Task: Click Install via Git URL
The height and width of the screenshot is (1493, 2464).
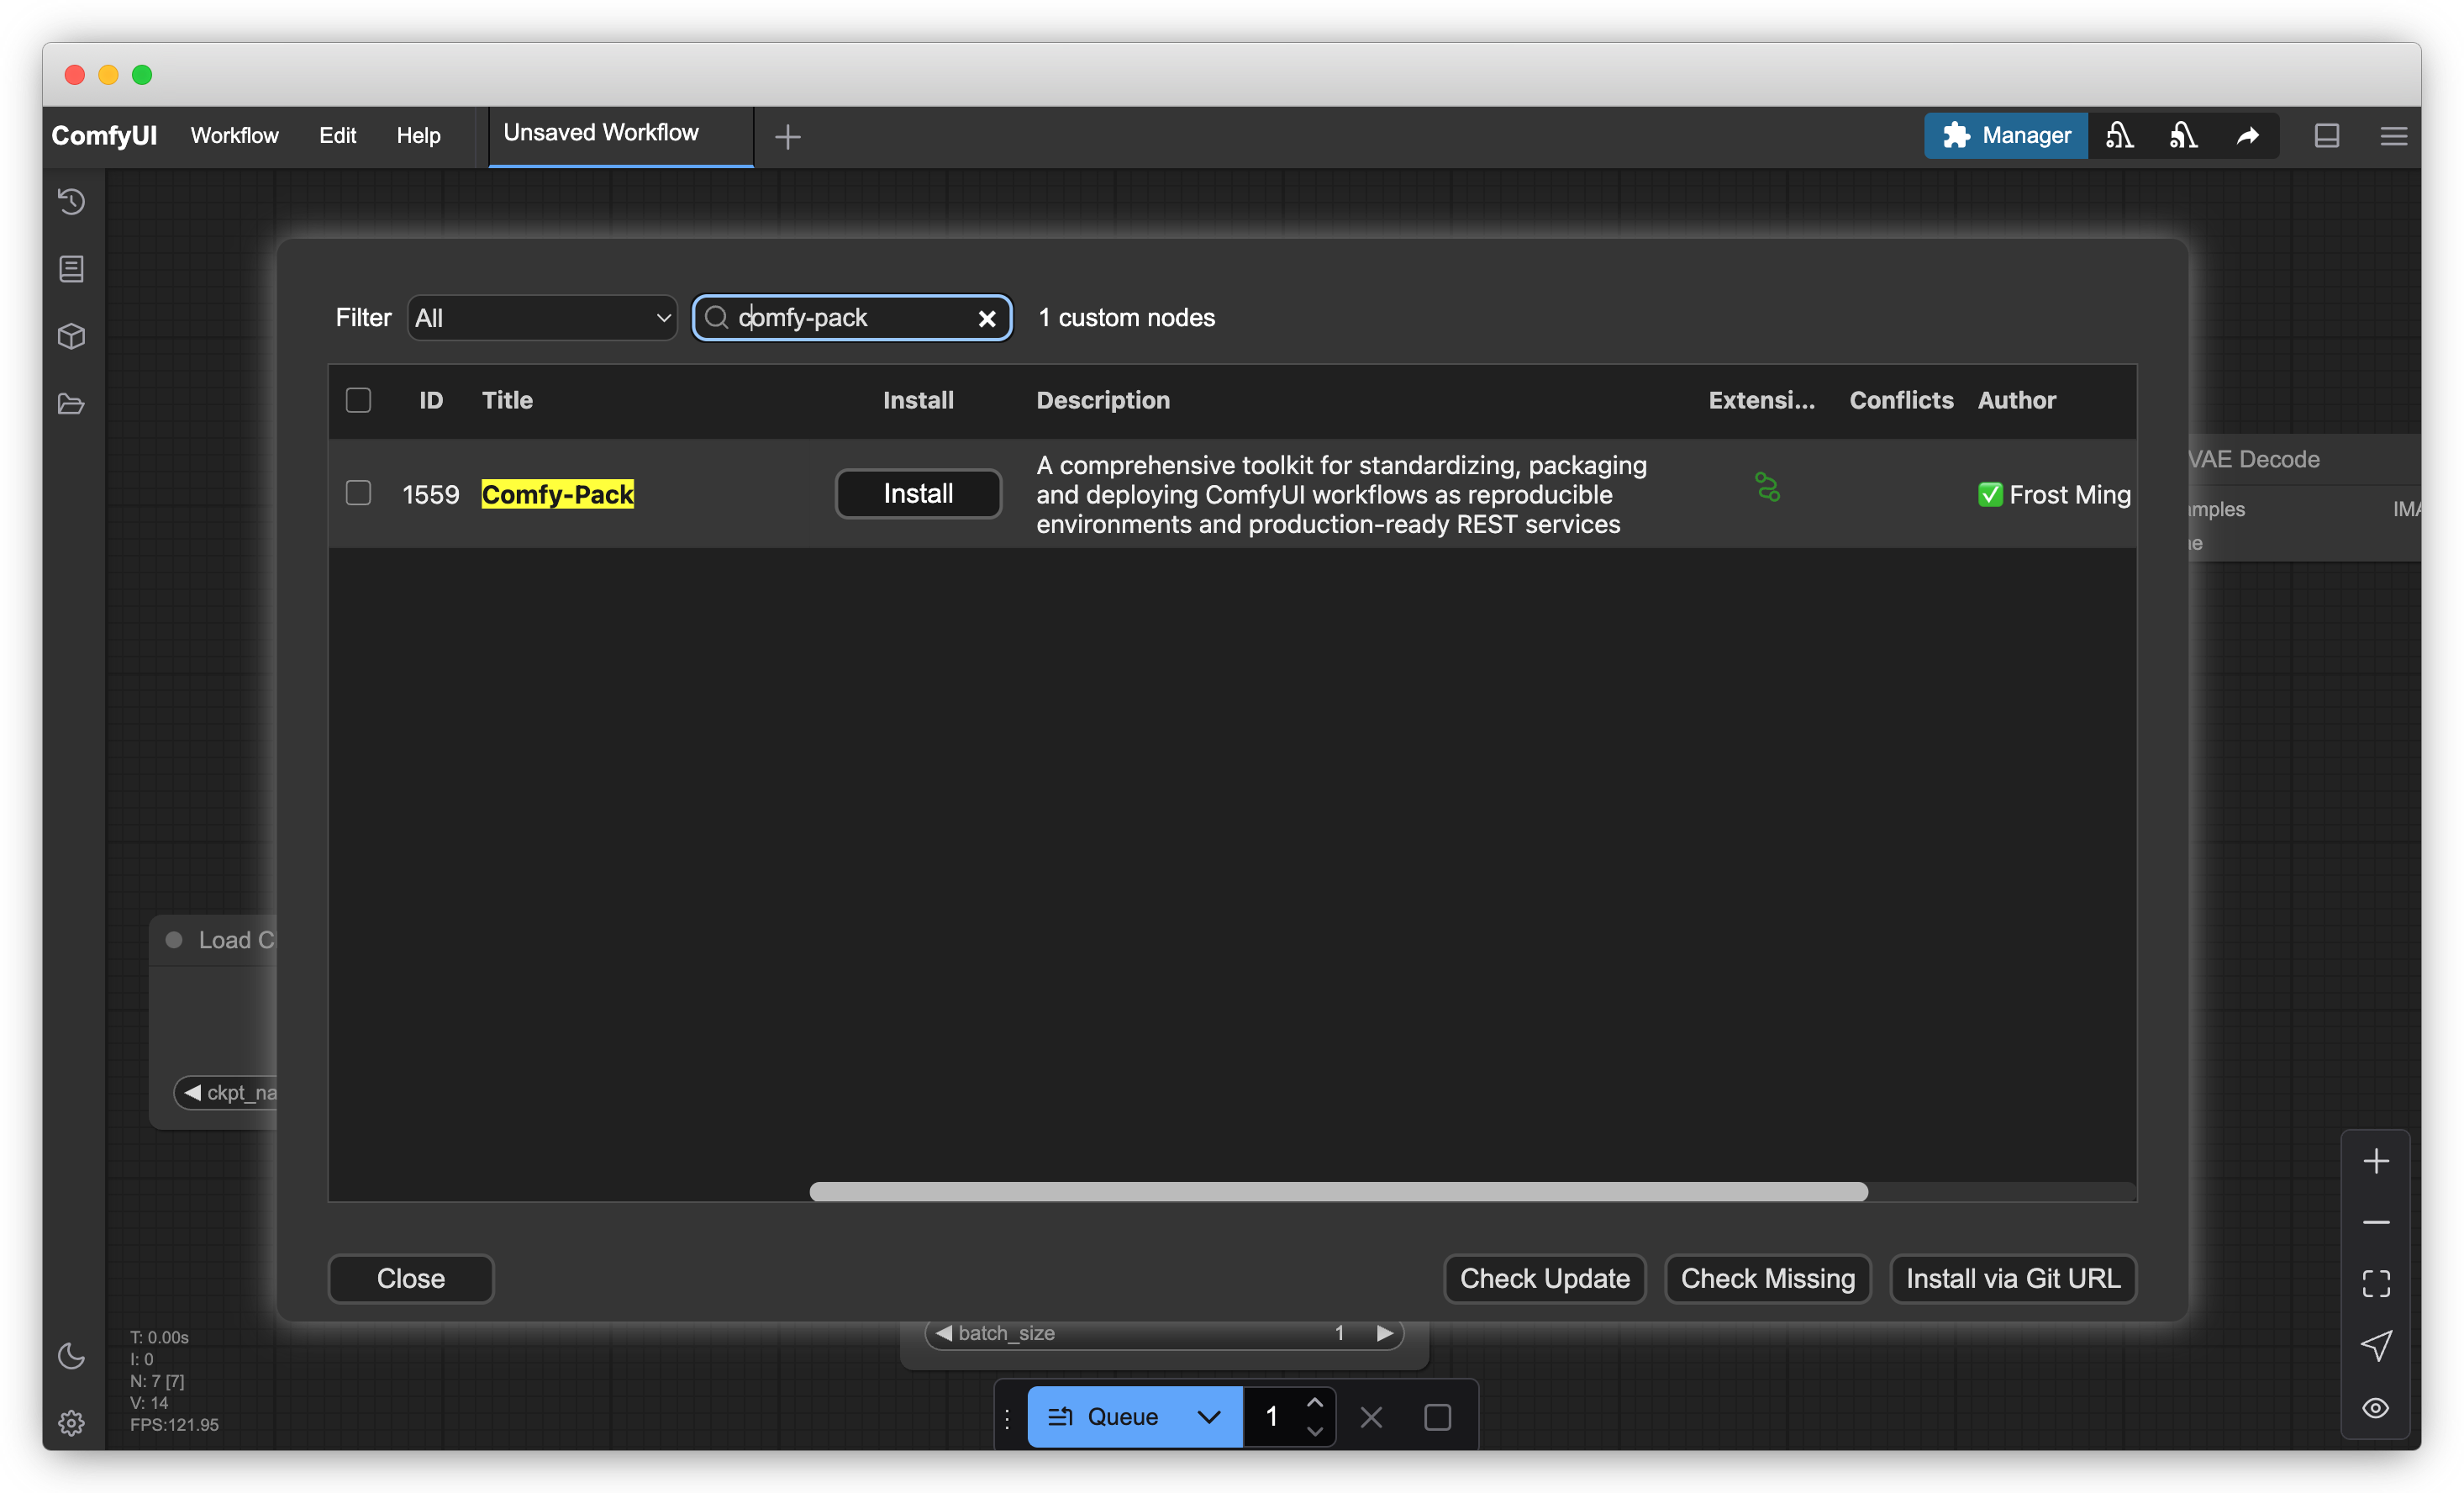Action: pos(2013,1278)
